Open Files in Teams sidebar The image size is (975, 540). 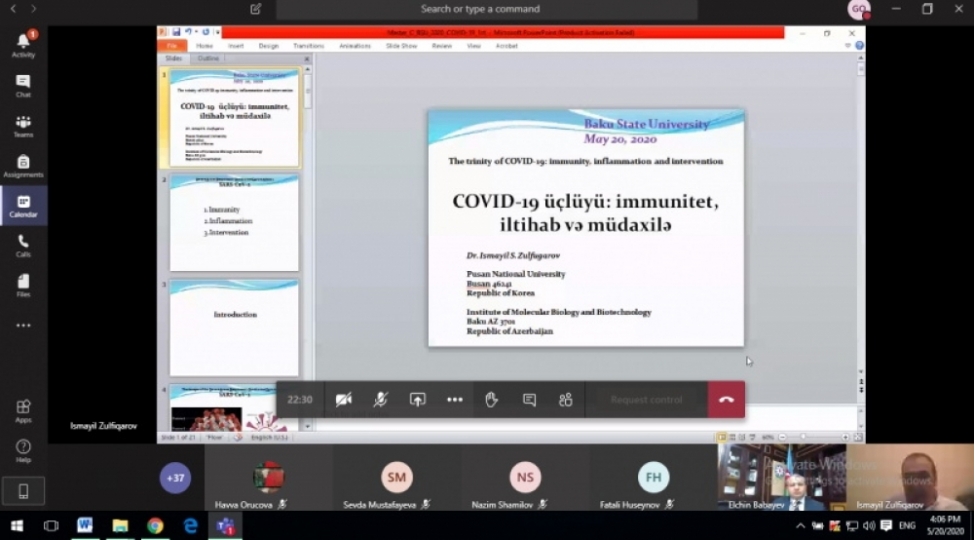(23, 286)
